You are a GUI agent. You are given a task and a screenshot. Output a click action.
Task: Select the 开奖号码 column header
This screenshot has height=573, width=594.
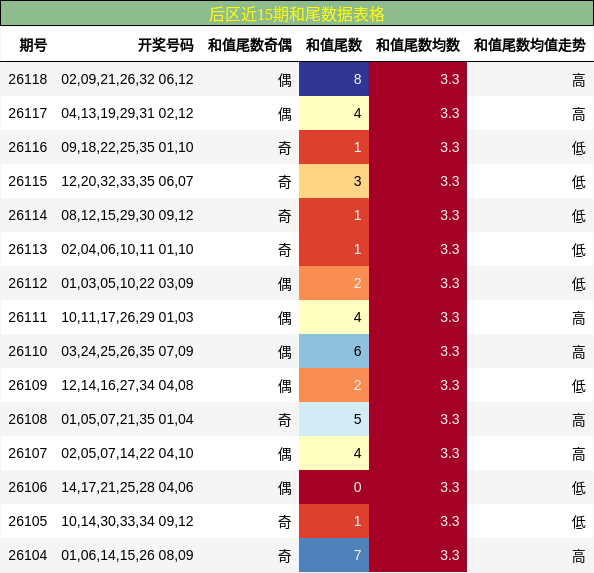(166, 45)
